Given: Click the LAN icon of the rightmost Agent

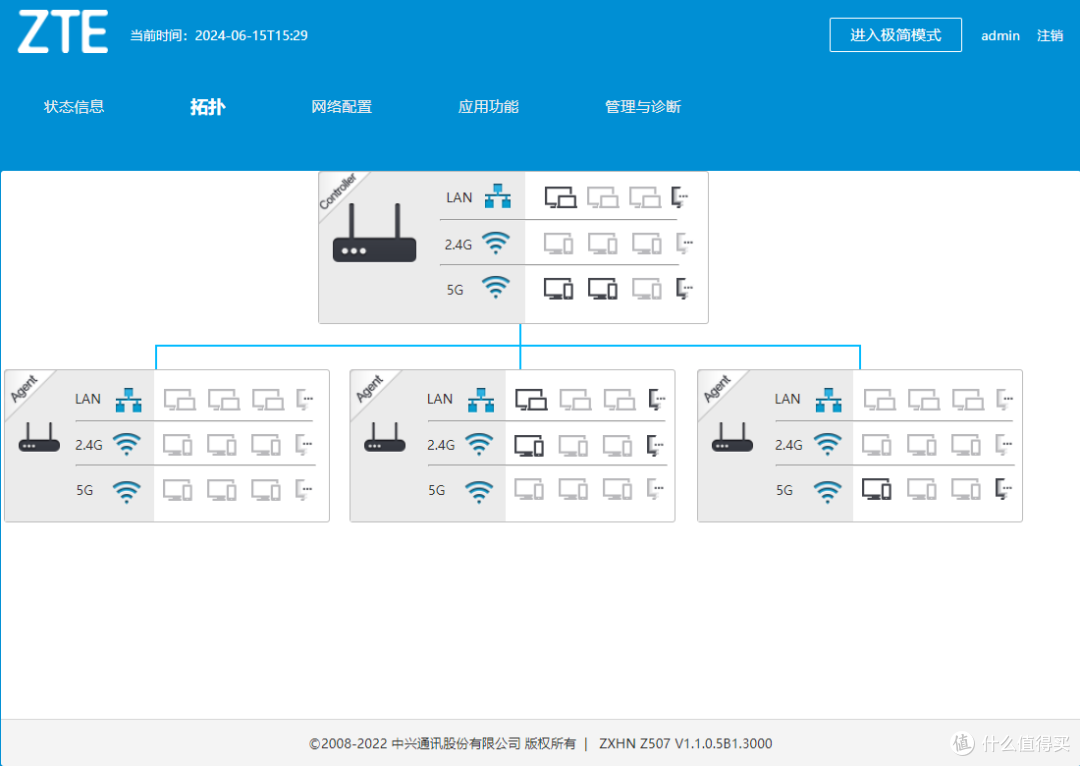Looking at the screenshot, I should (830, 398).
